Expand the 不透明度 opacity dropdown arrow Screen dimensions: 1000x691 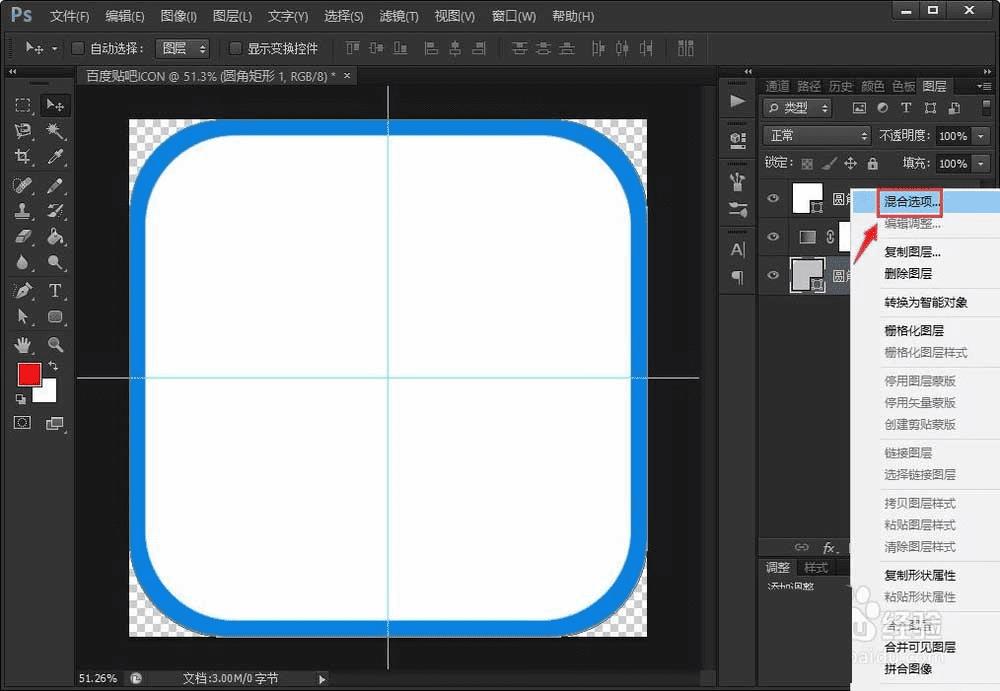981,135
